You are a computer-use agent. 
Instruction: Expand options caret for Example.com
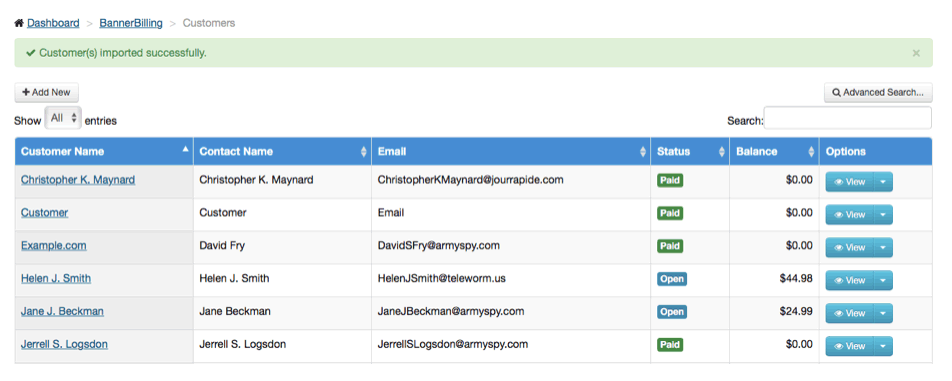point(883,248)
